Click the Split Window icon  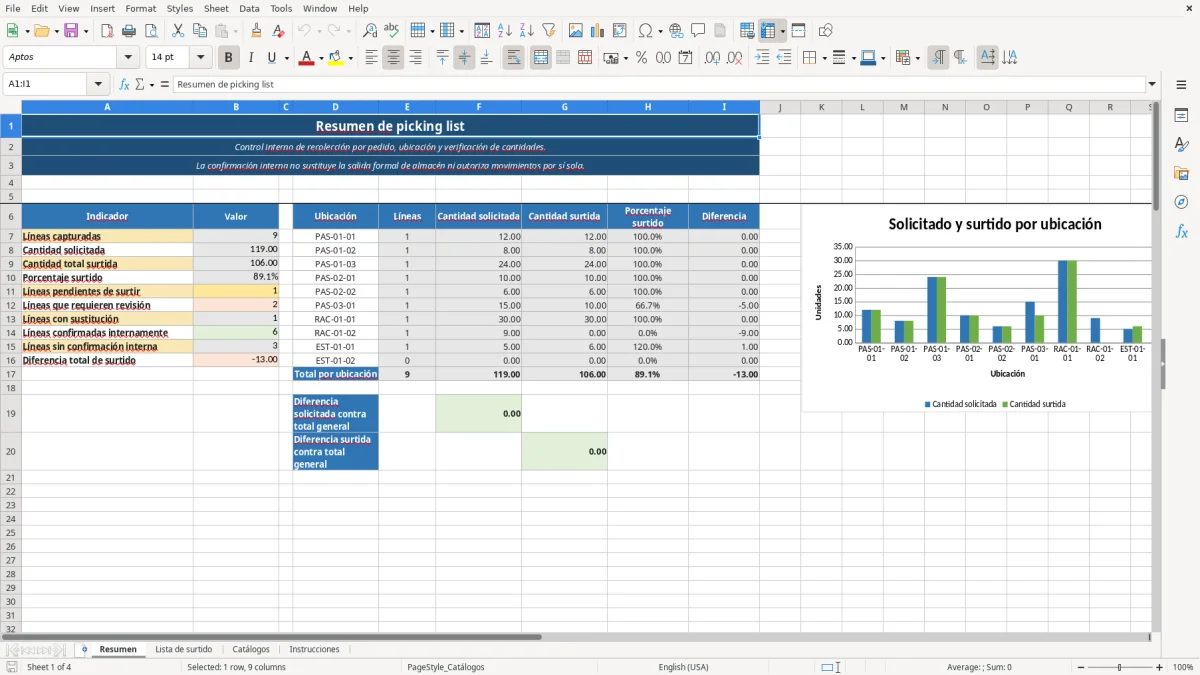tap(798, 31)
